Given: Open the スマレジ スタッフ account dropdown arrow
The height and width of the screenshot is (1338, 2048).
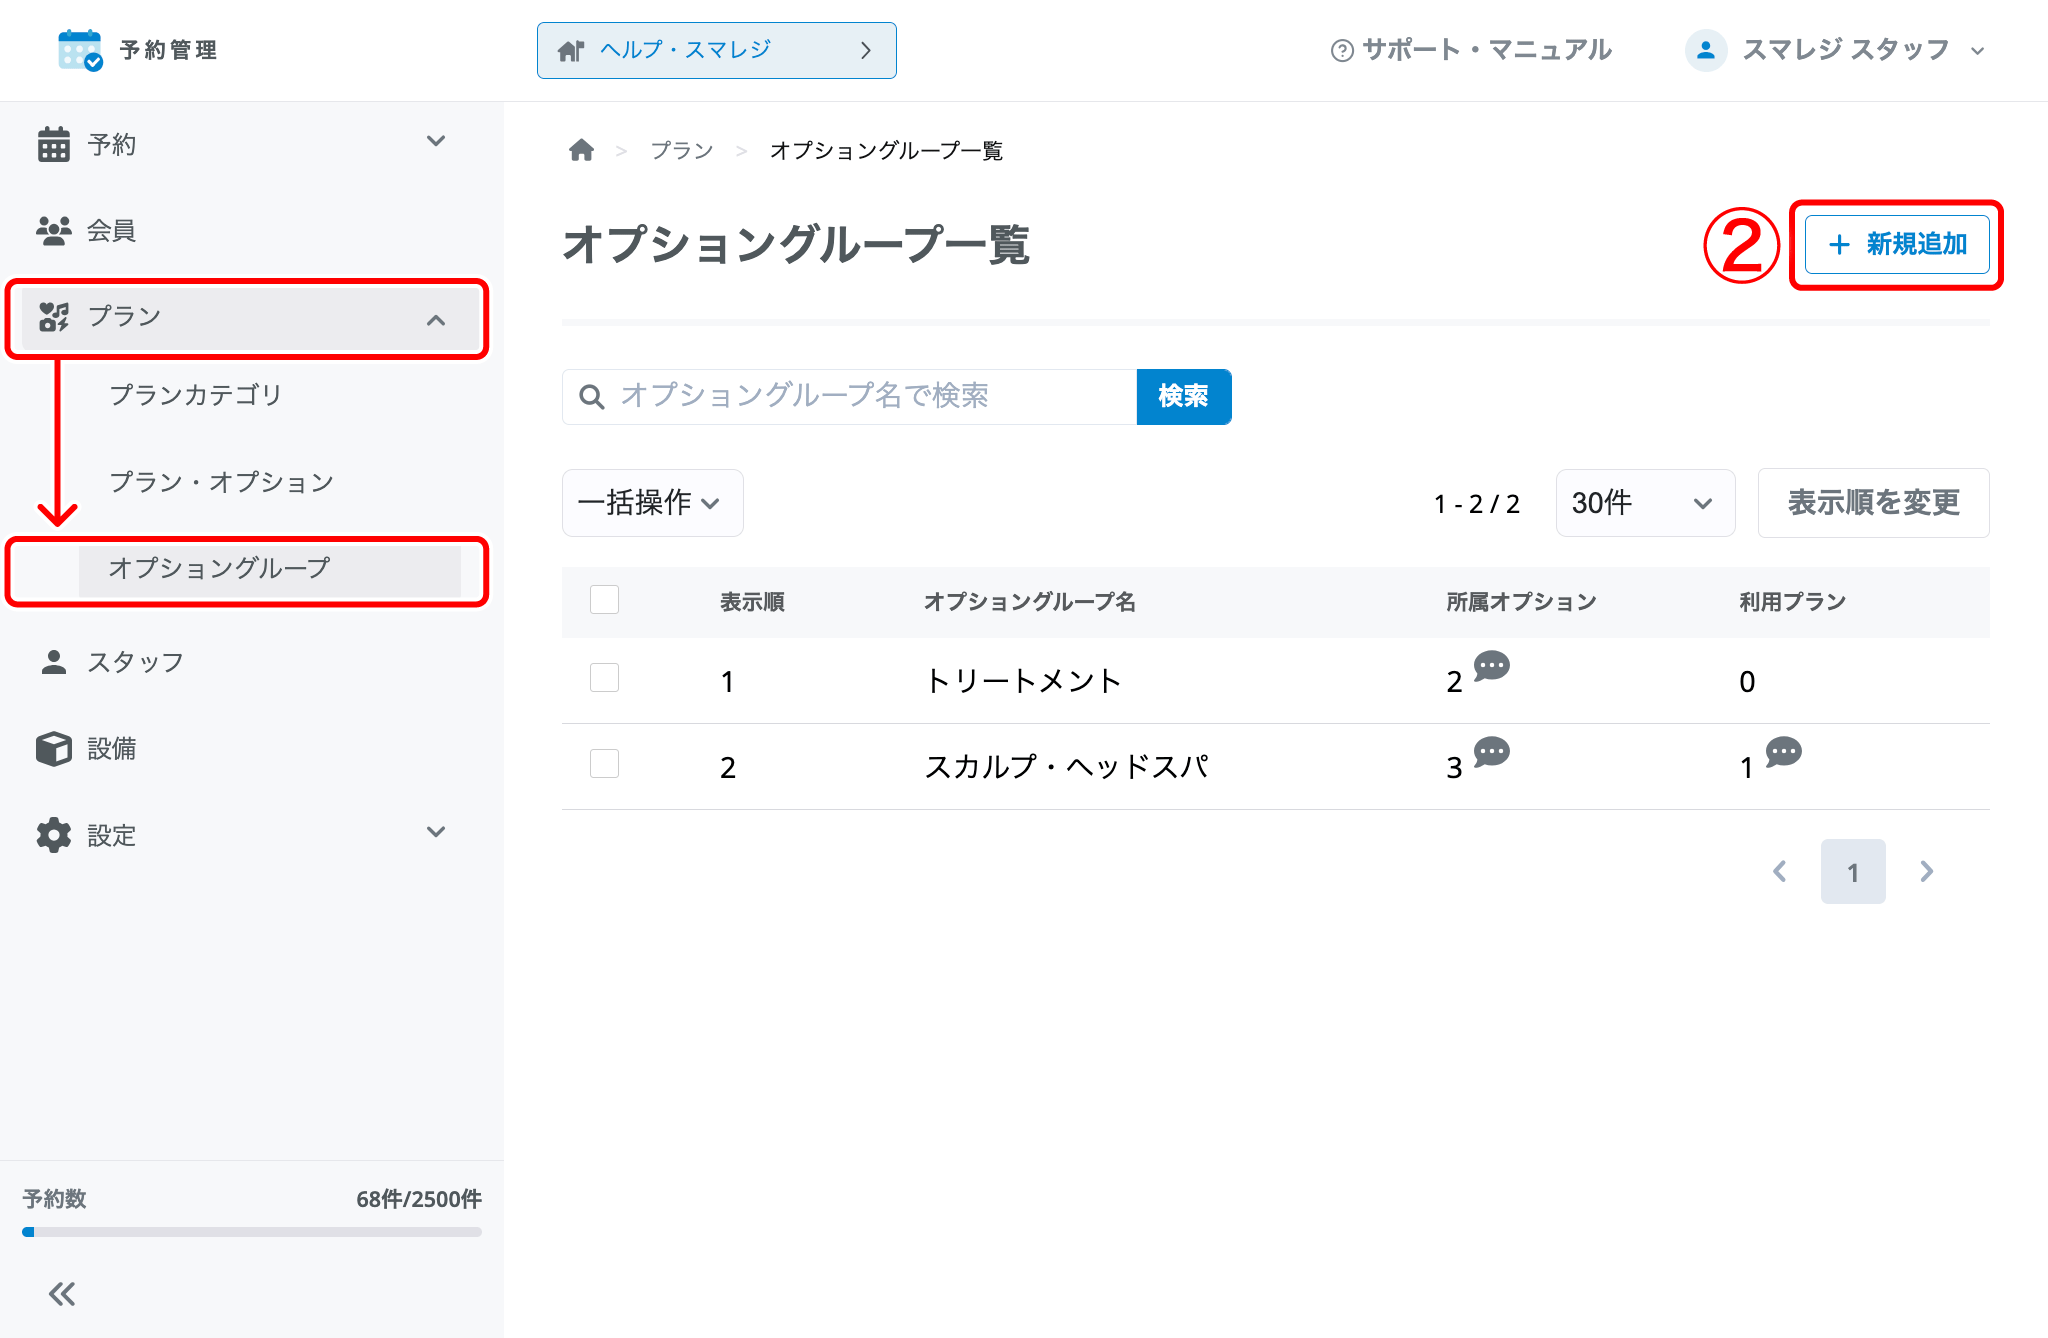Looking at the screenshot, I should pos(1978,51).
